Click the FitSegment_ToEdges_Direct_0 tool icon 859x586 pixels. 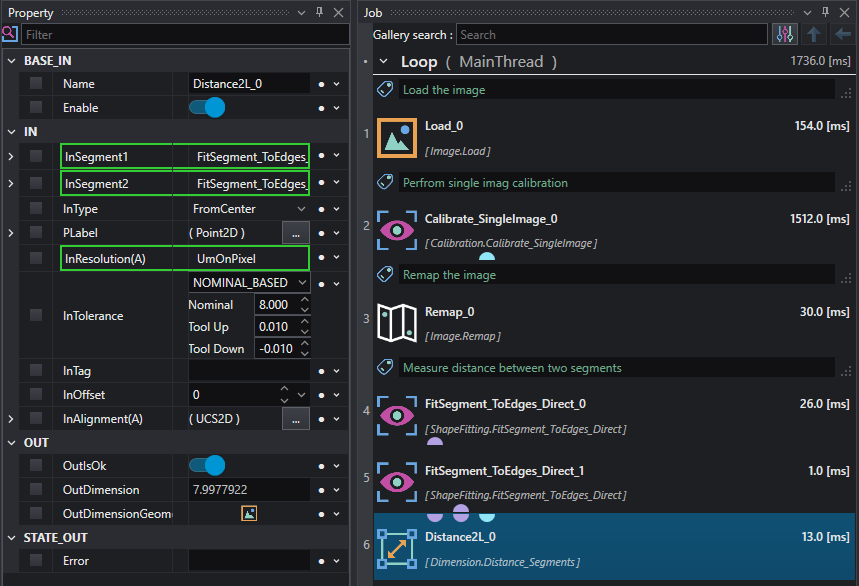[396, 415]
